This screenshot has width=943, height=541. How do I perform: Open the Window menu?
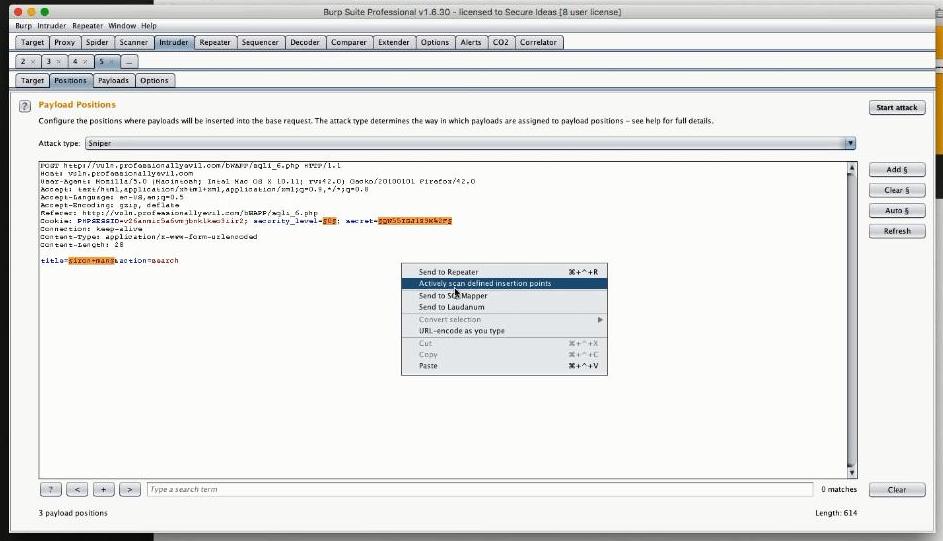click(x=122, y=26)
